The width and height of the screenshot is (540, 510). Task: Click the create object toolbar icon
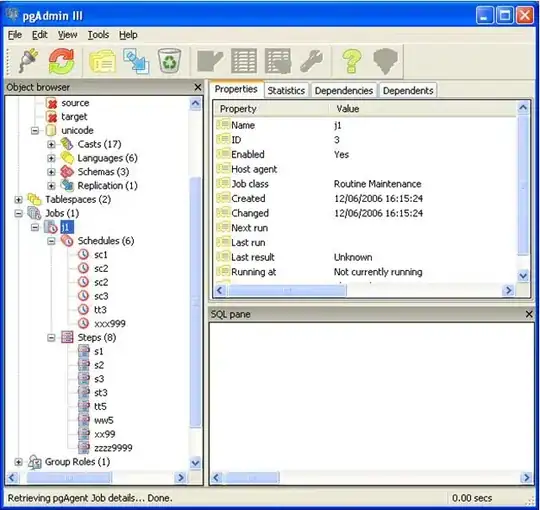tap(136, 61)
